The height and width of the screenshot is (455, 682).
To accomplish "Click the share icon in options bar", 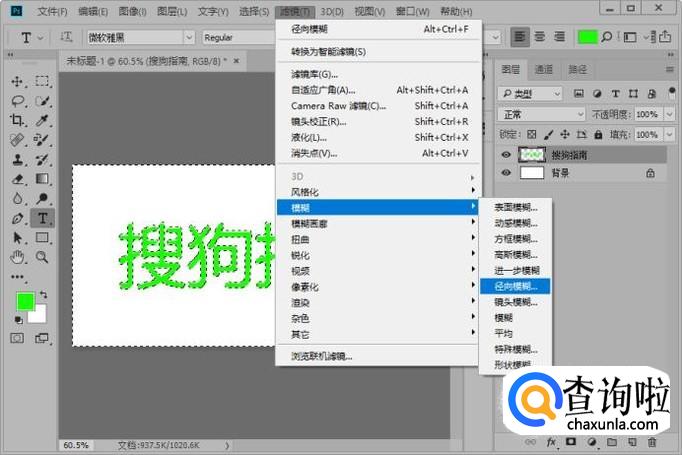I will coord(665,37).
